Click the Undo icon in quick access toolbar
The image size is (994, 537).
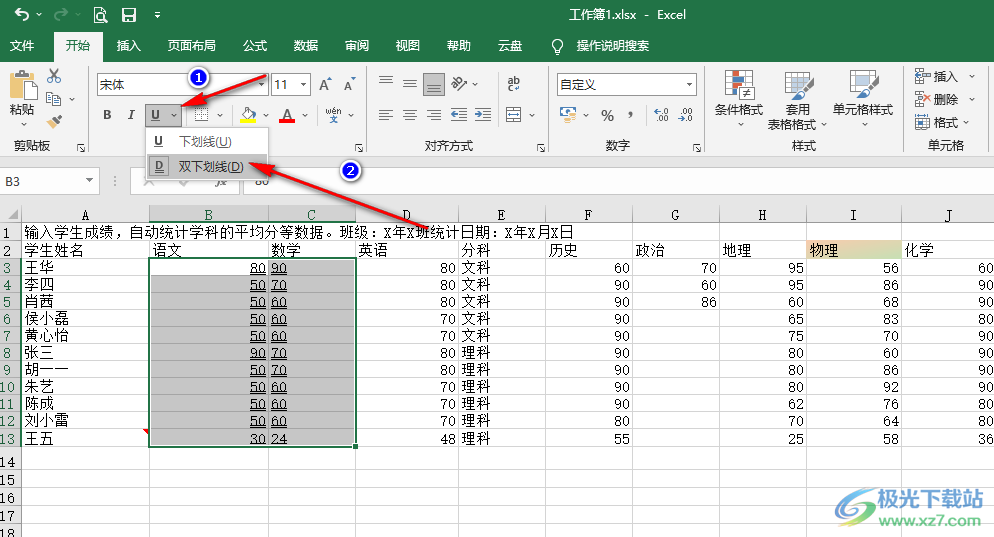click(x=22, y=14)
